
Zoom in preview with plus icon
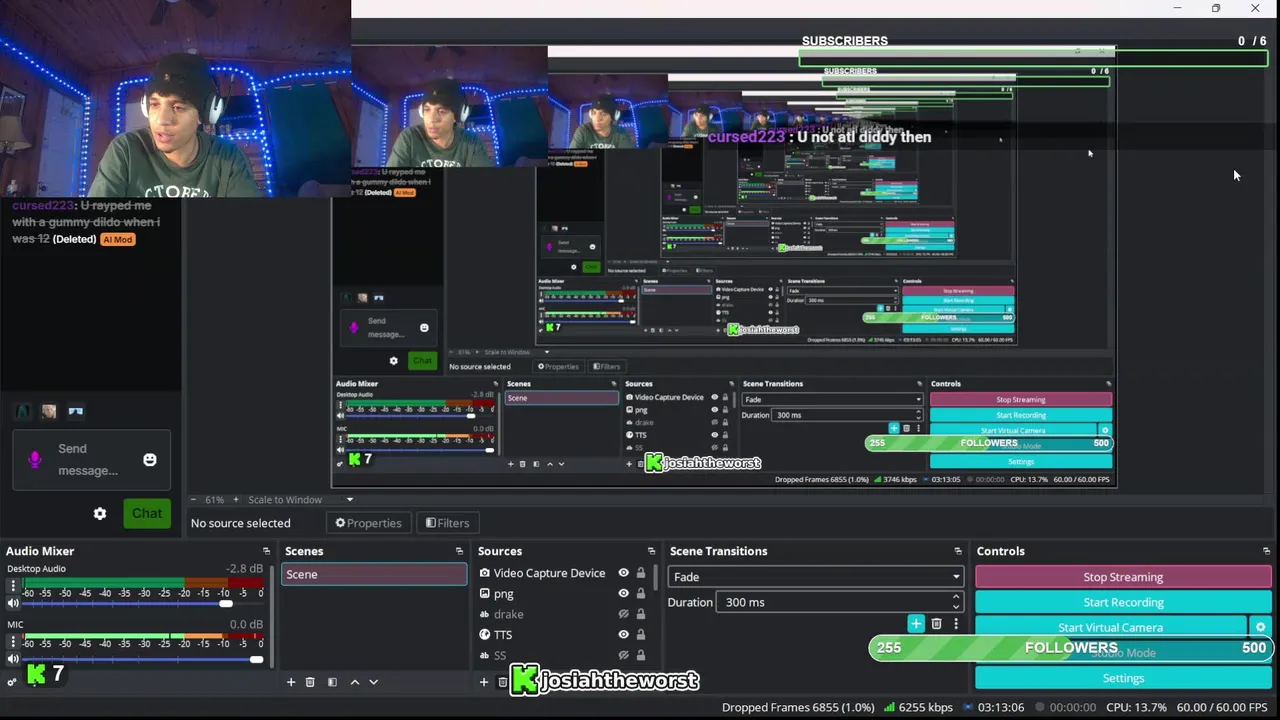[x=236, y=499]
